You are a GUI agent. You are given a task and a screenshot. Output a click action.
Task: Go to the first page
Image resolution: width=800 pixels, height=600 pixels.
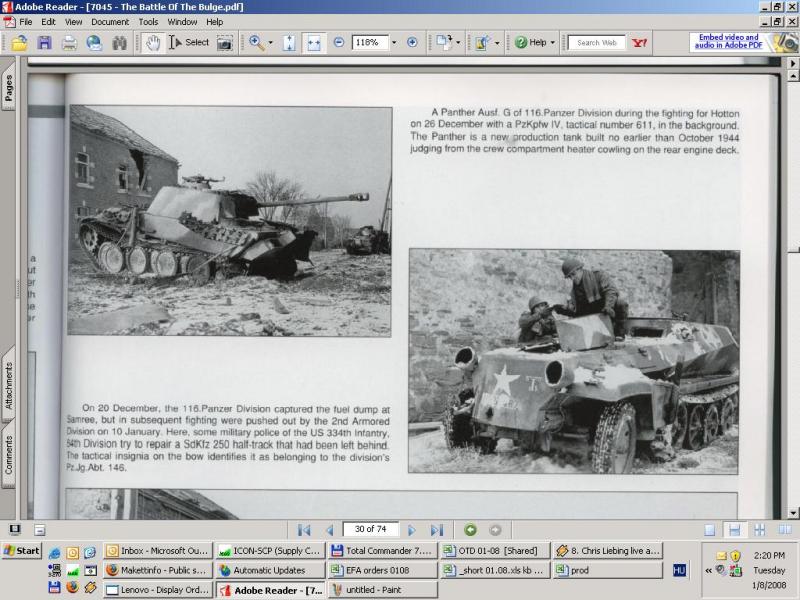click(304, 530)
